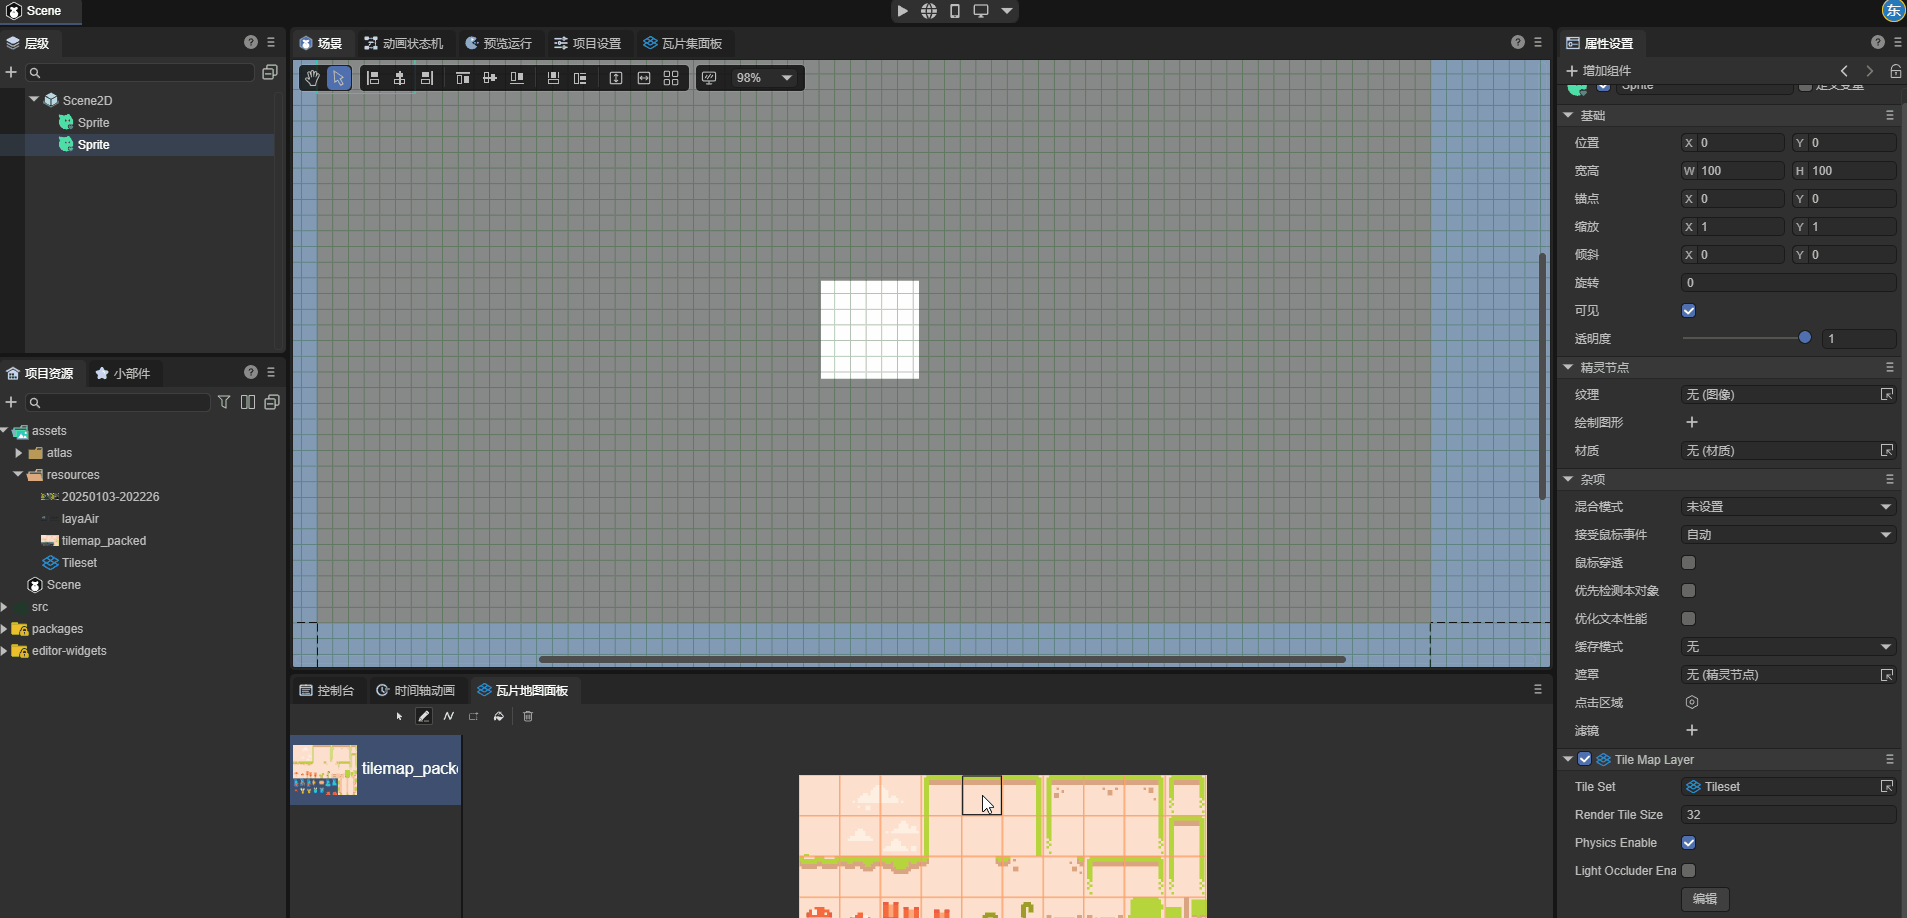Open the 控制台 console tab
The height and width of the screenshot is (918, 1907).
[327, 691]
